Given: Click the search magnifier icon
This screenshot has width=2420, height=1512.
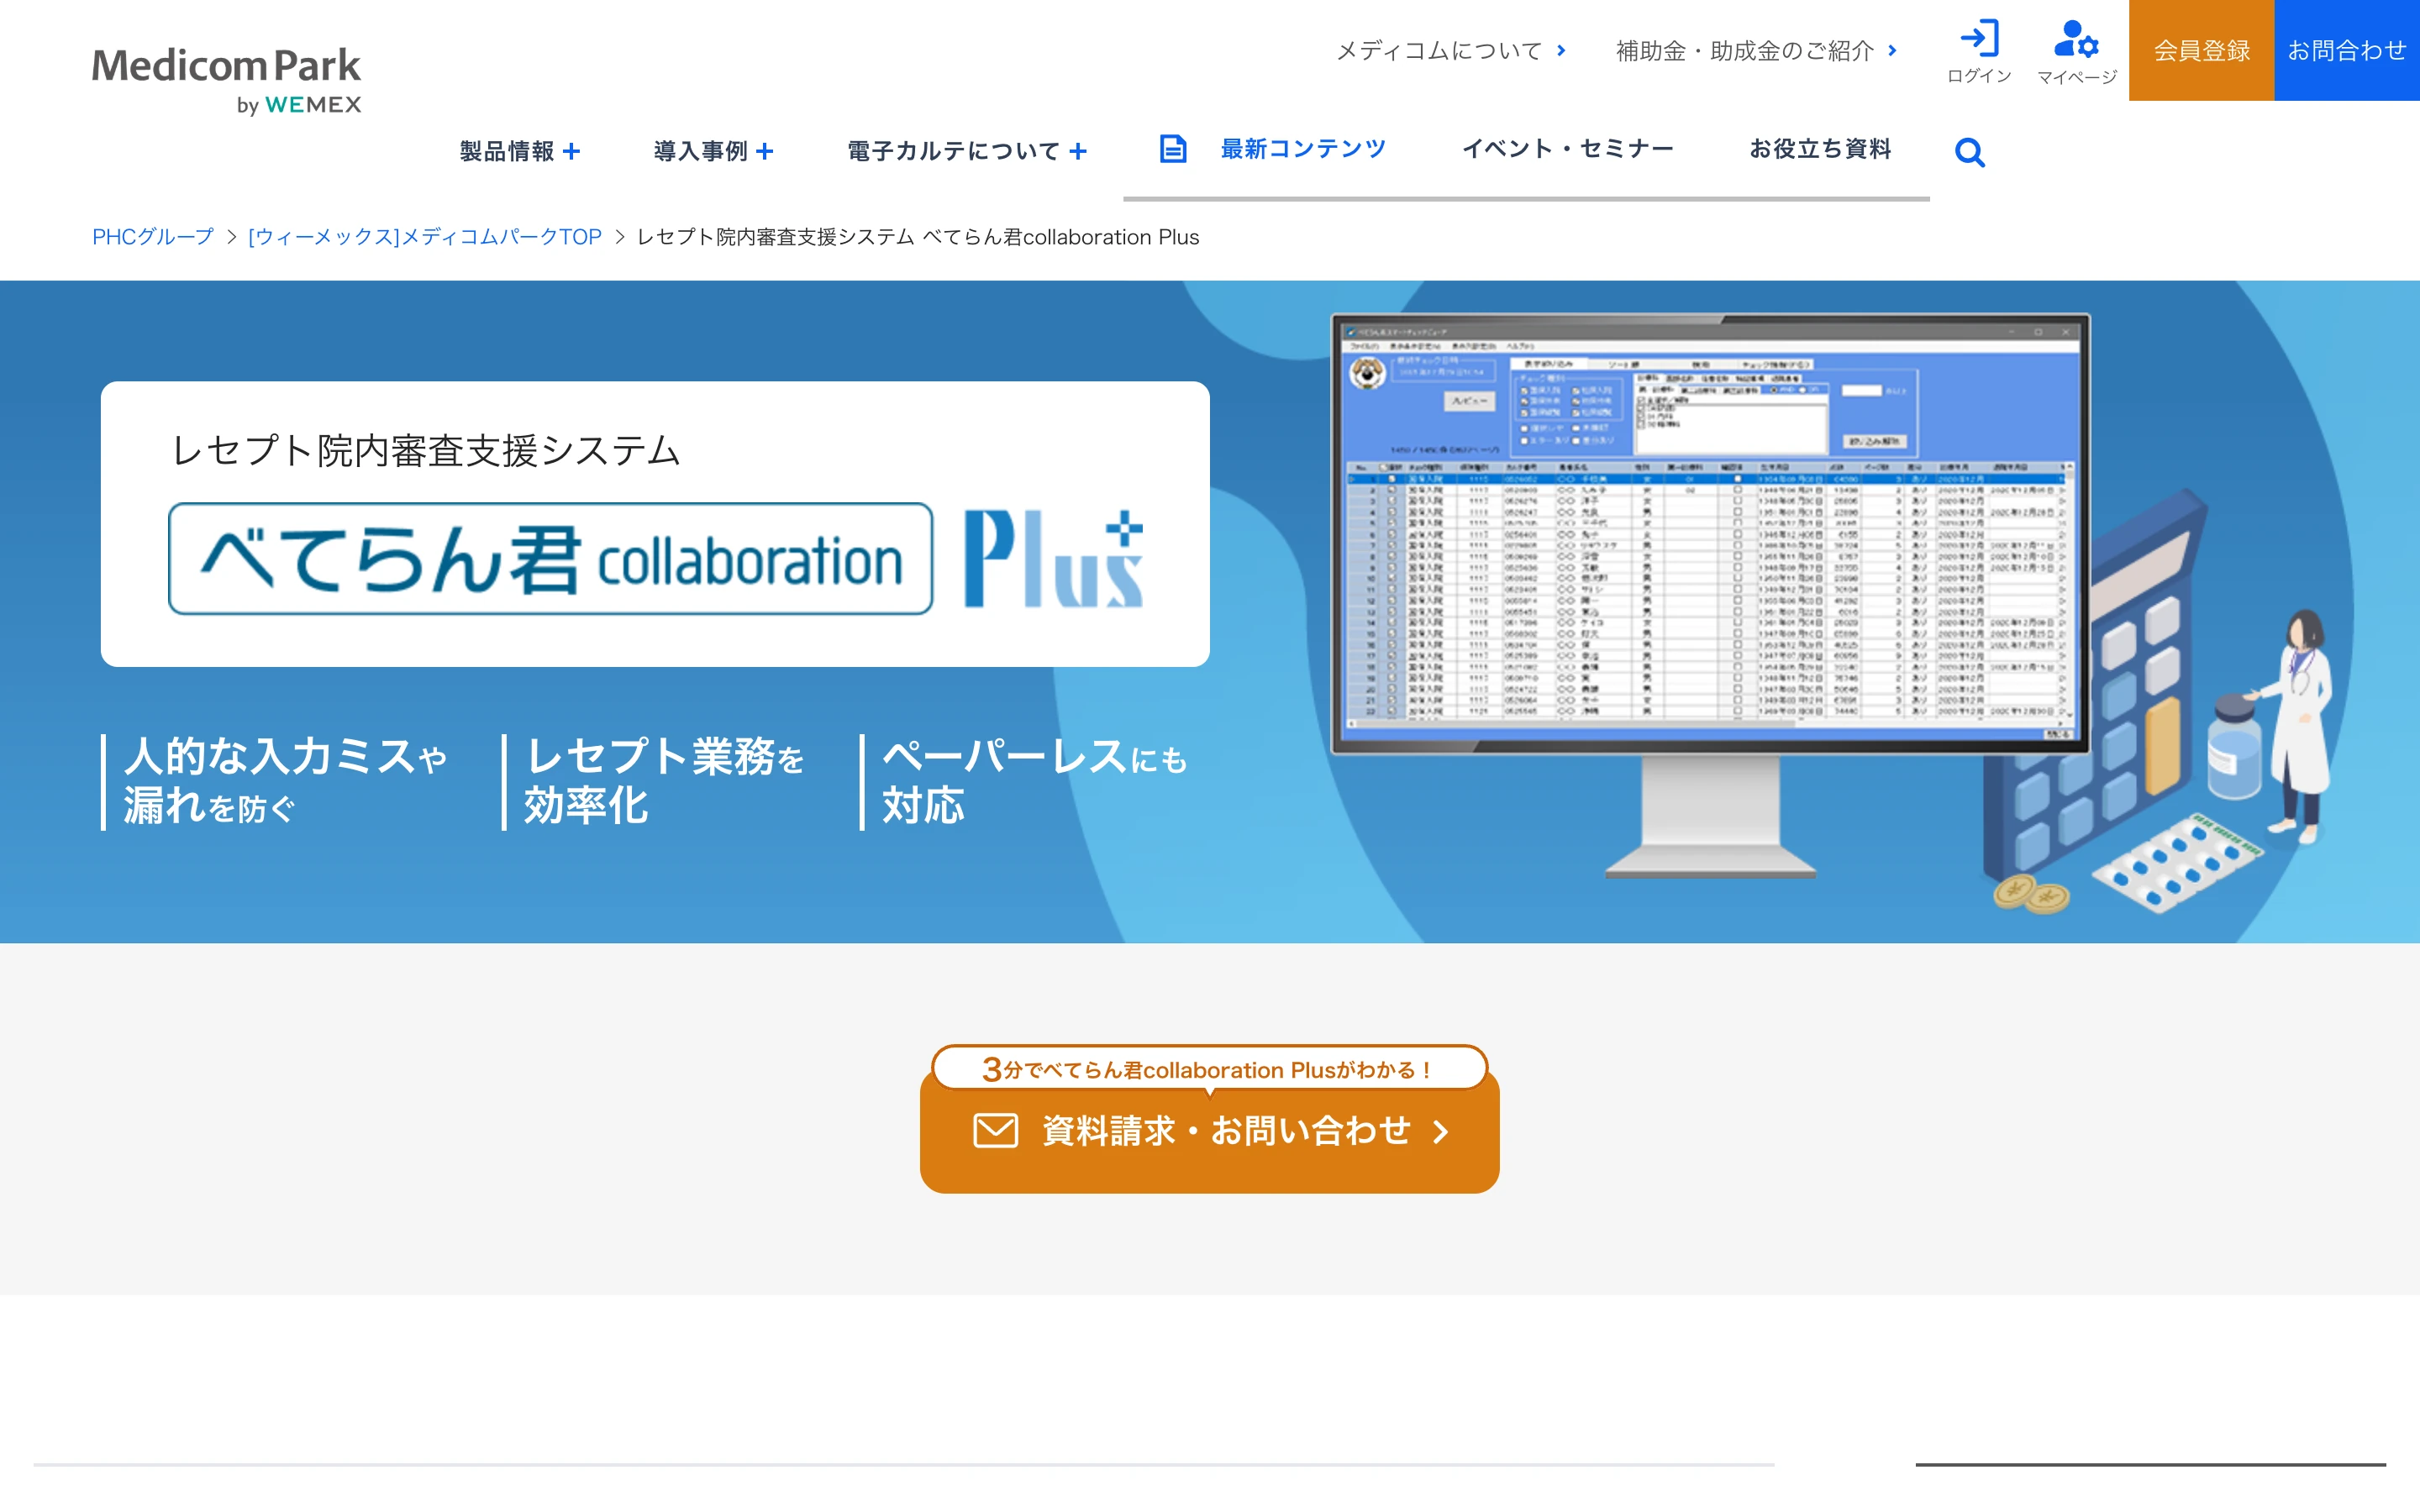Looking at the screenshot, I should click(x=1969, y=152).
